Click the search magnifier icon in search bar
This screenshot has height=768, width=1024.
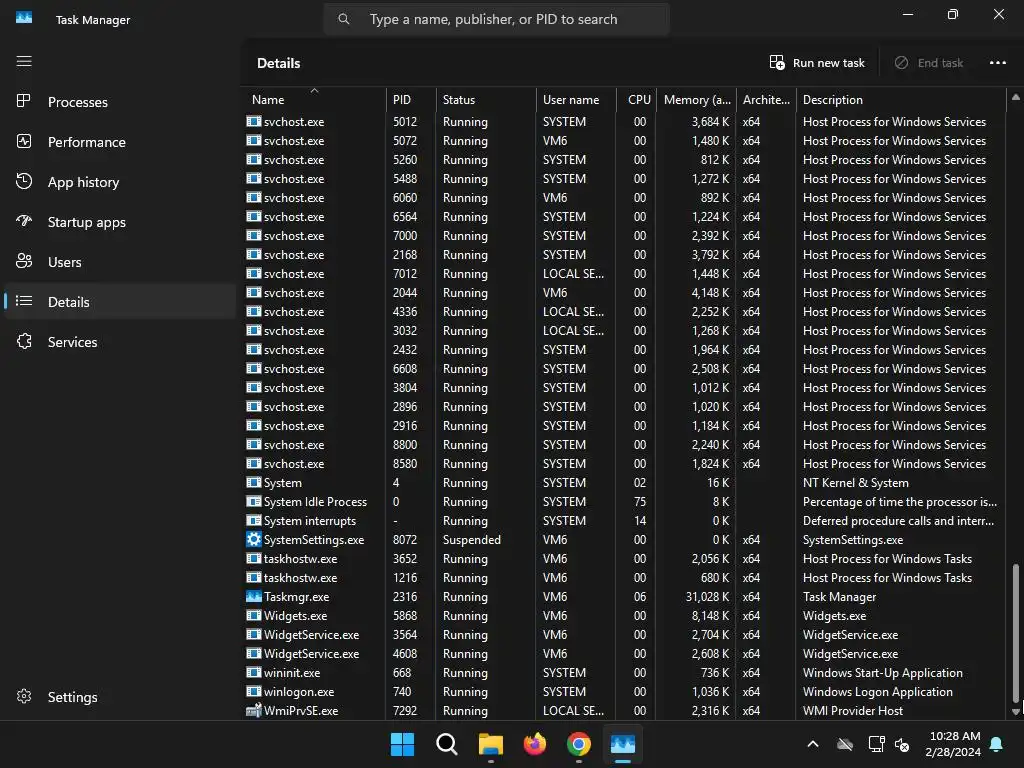[344, 19]
